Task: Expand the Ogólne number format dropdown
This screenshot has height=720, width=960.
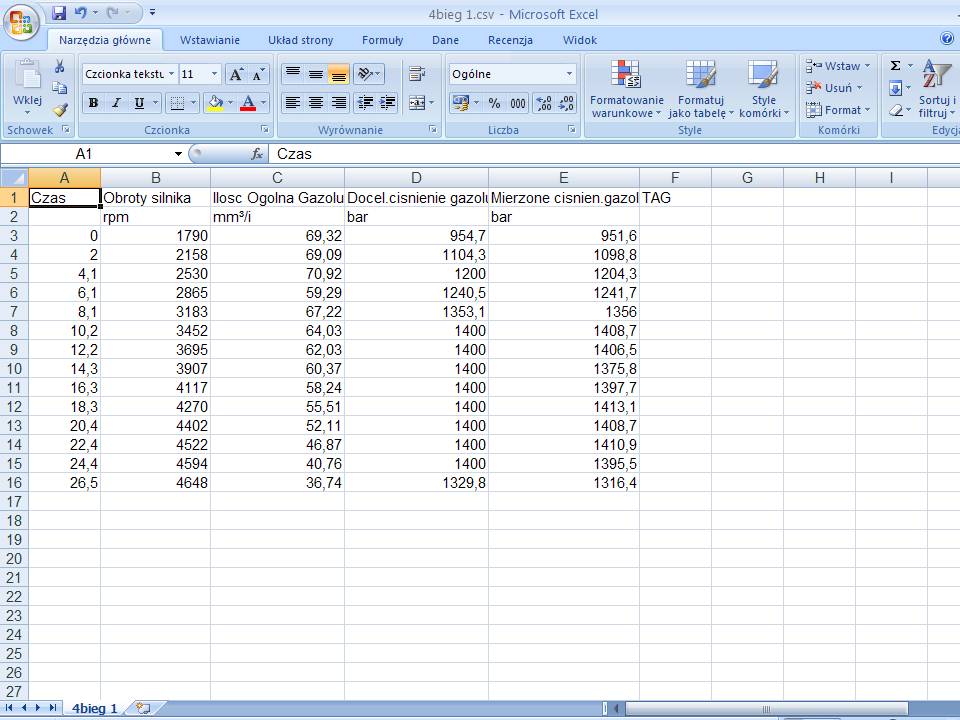Action: pos(569,74)
